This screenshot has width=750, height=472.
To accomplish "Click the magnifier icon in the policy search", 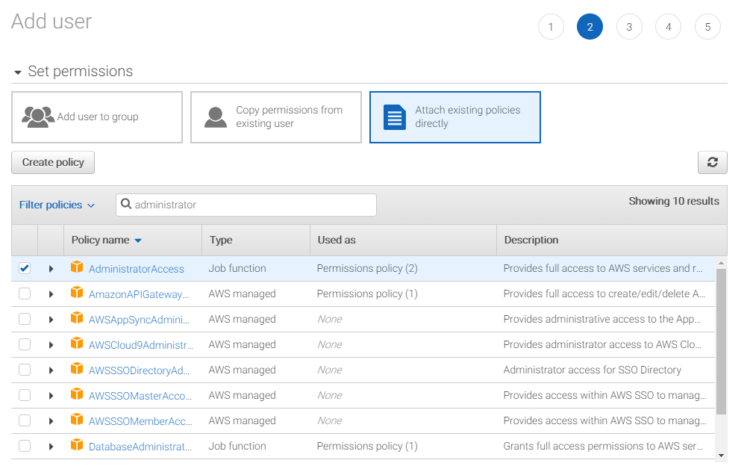I will pyautogui.click(x=126, y=204).
